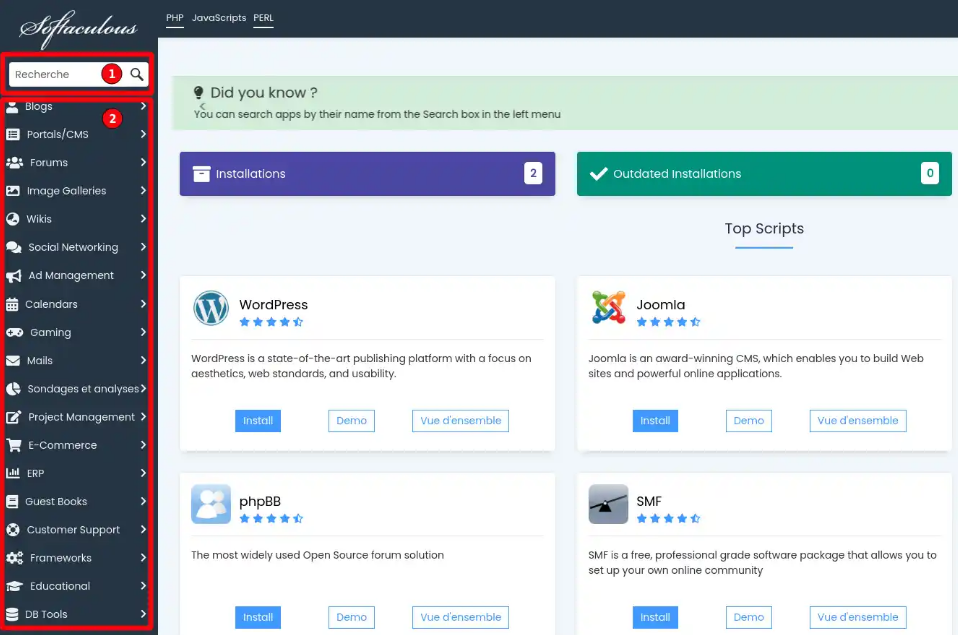Select the PERL tab
958x635 pixels.
(263, 18)
